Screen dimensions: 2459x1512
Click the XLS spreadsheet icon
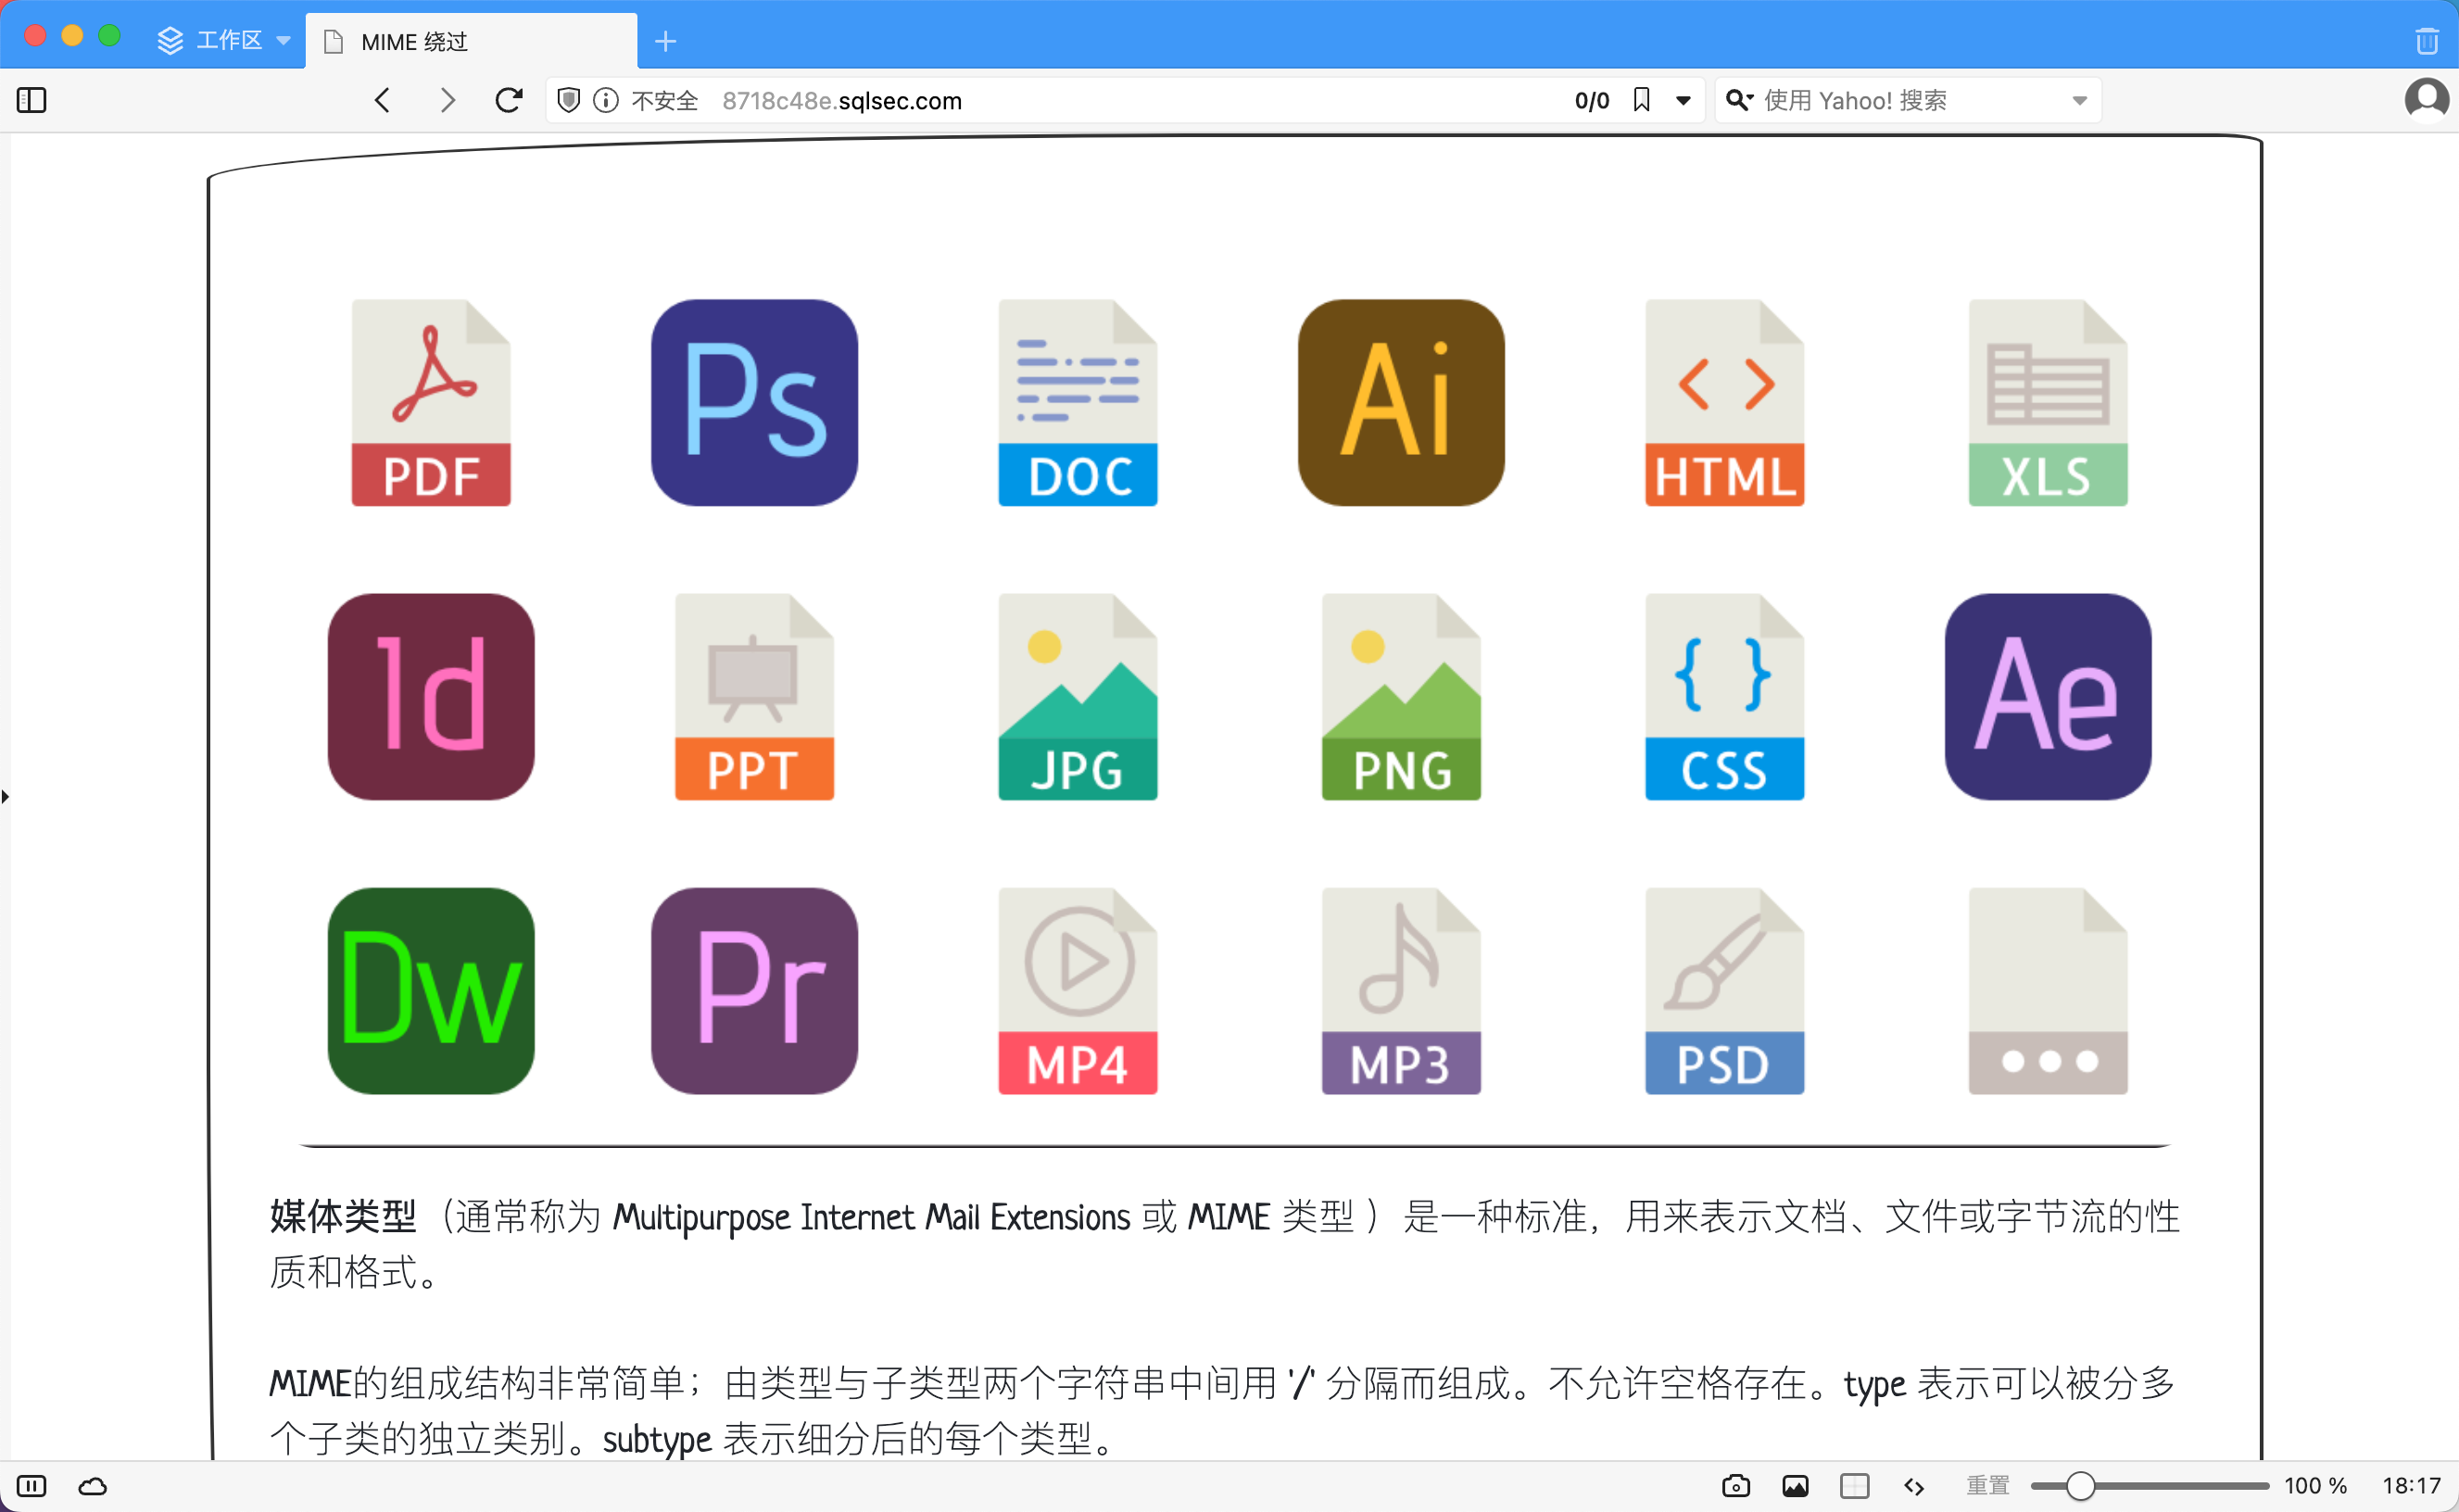tap(2048, 402)
